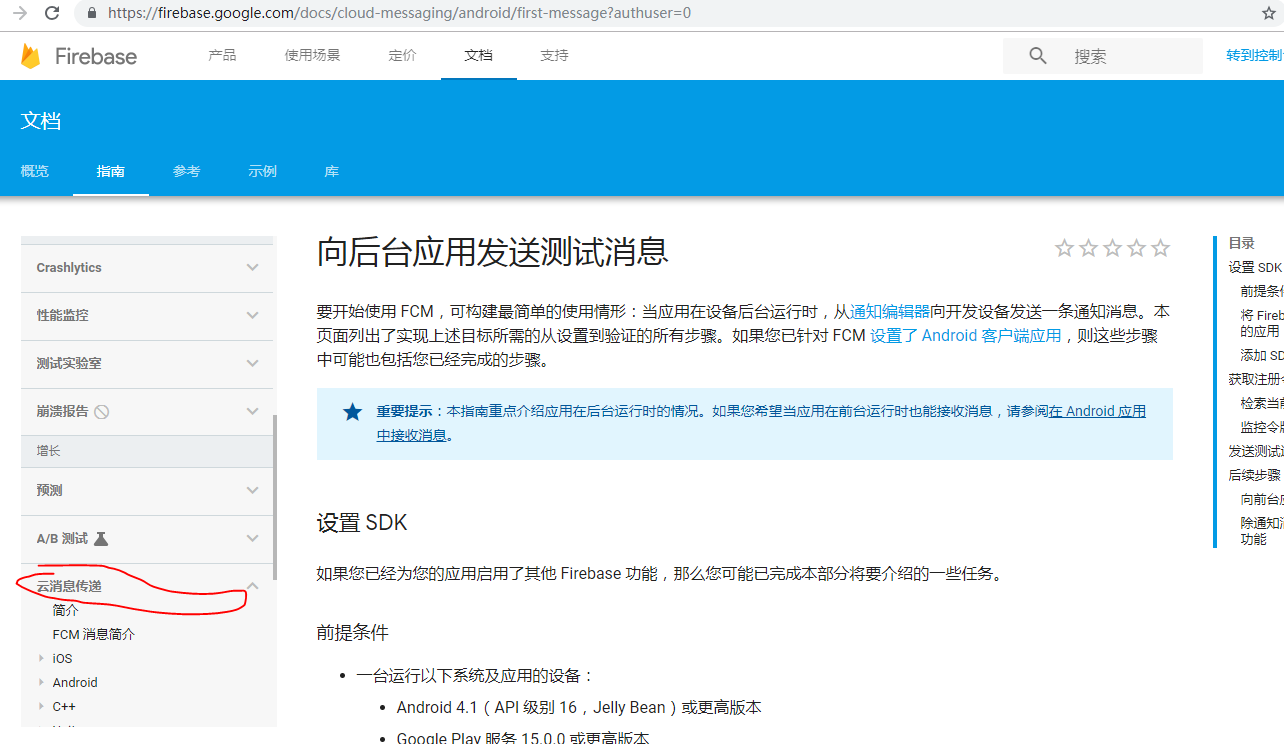This screenshot has width=1284, height=744.
Task: Switch to the 概览 tab
Action: (x=35, y=171)
